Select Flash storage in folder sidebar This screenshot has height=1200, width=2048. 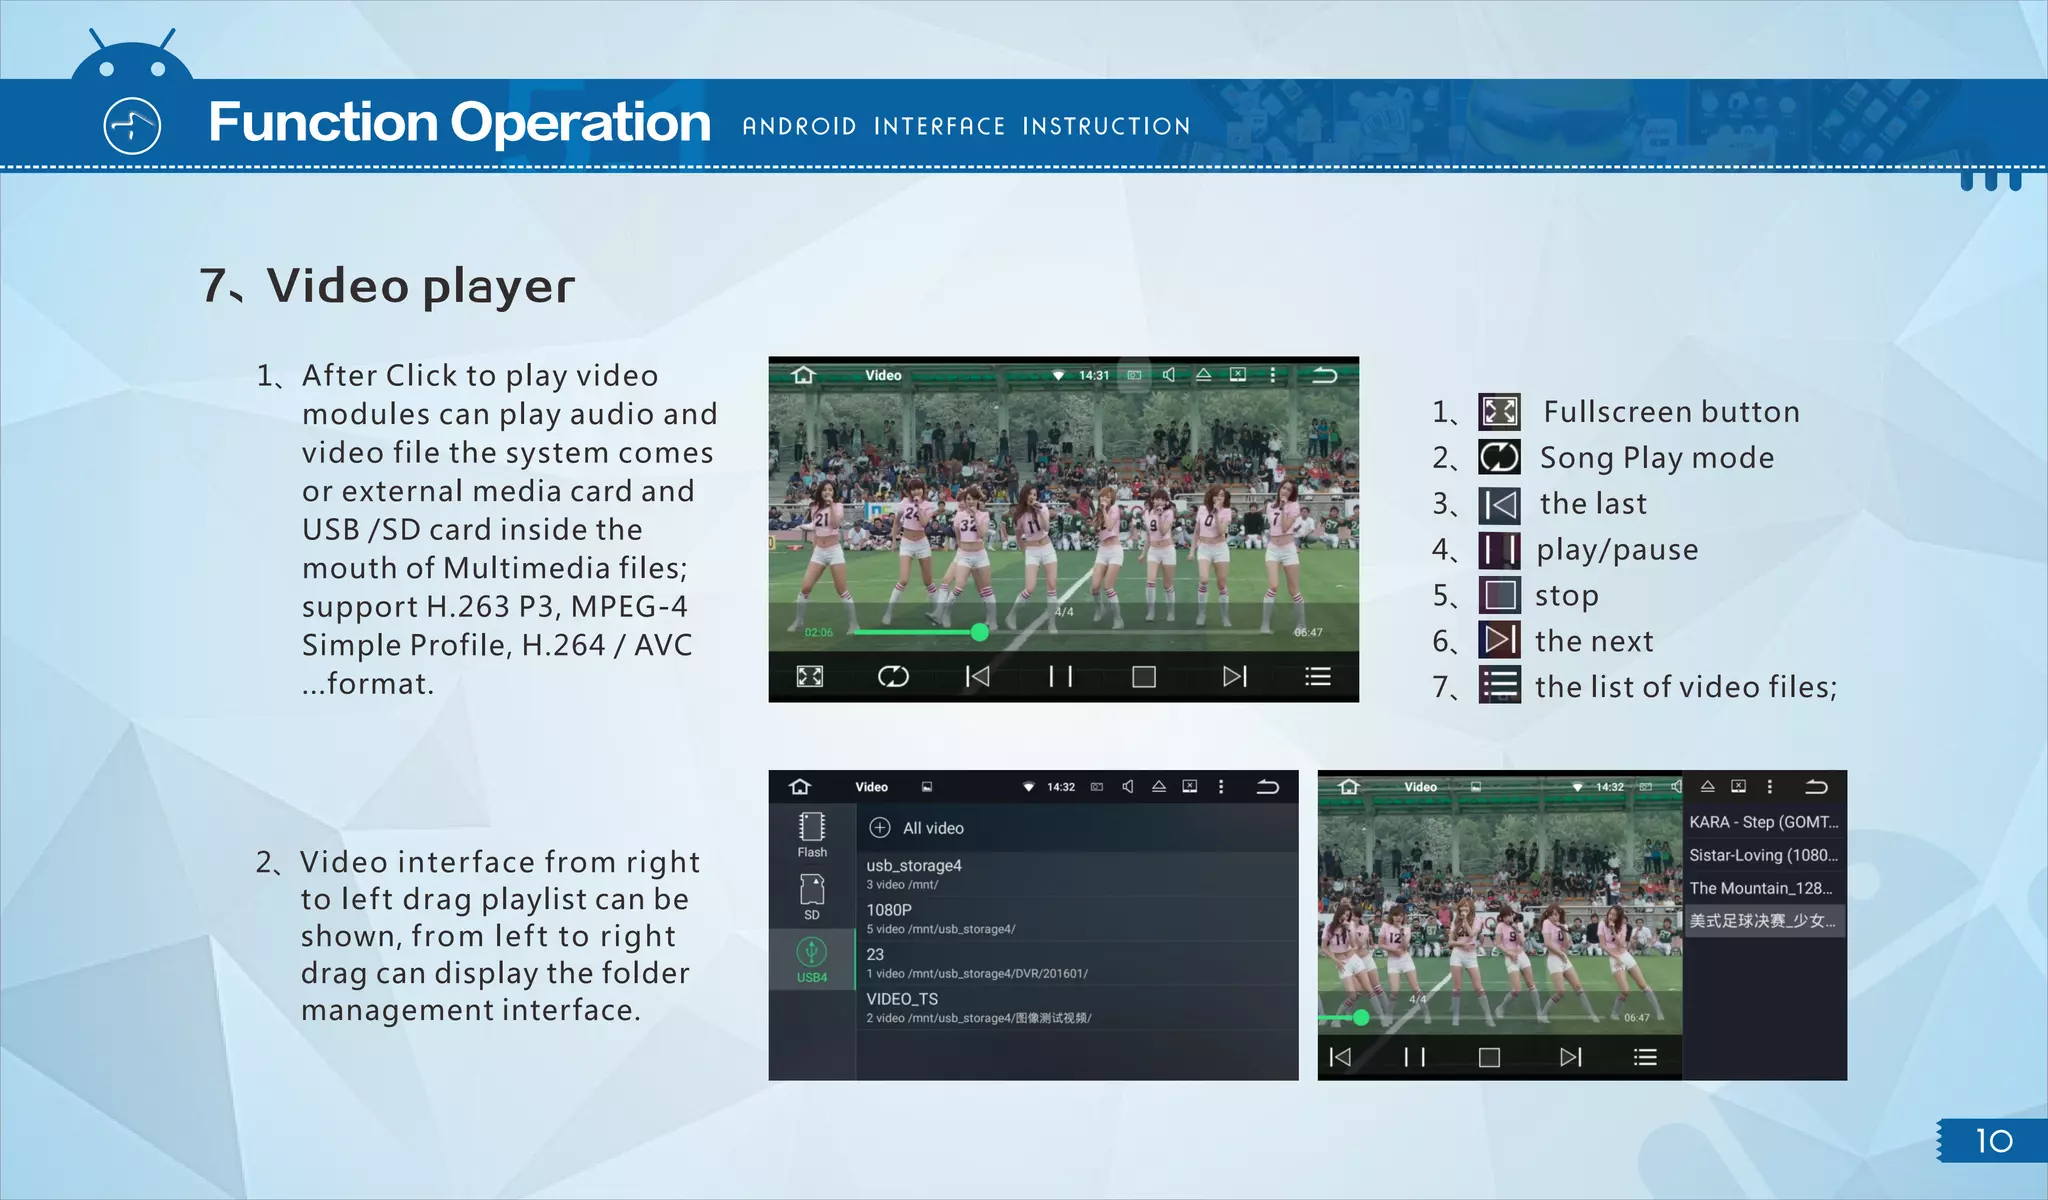(812, 835)
